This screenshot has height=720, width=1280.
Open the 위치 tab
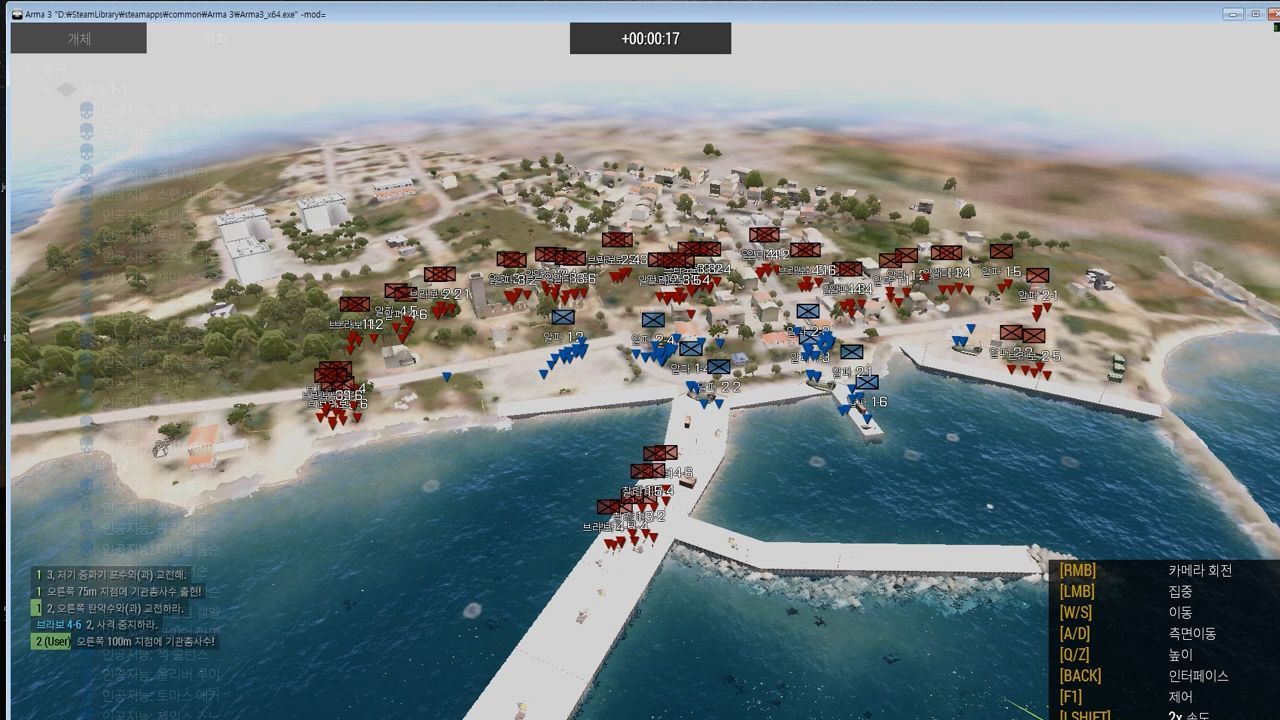[215, 39]
